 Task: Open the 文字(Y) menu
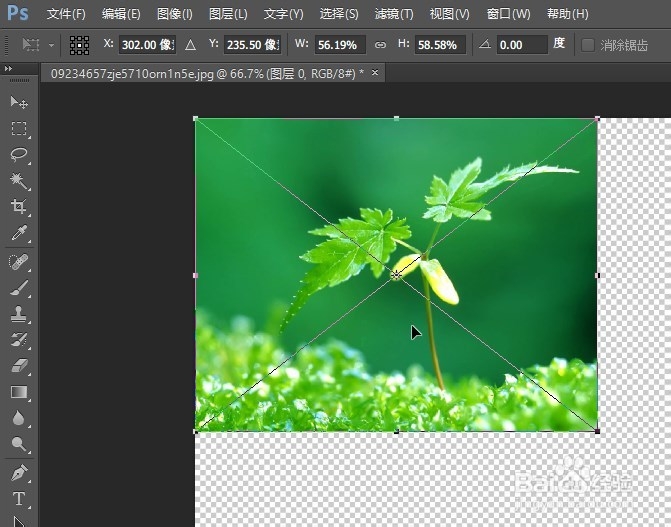pyautogui.click(x=283, y=14)
